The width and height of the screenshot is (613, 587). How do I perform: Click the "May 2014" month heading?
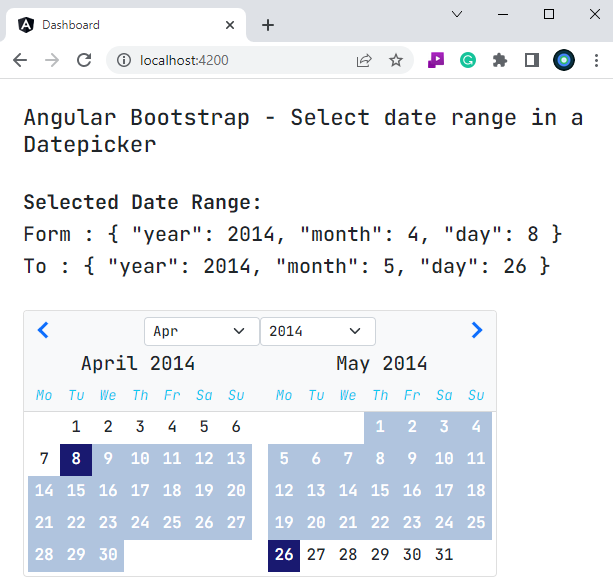382,363
